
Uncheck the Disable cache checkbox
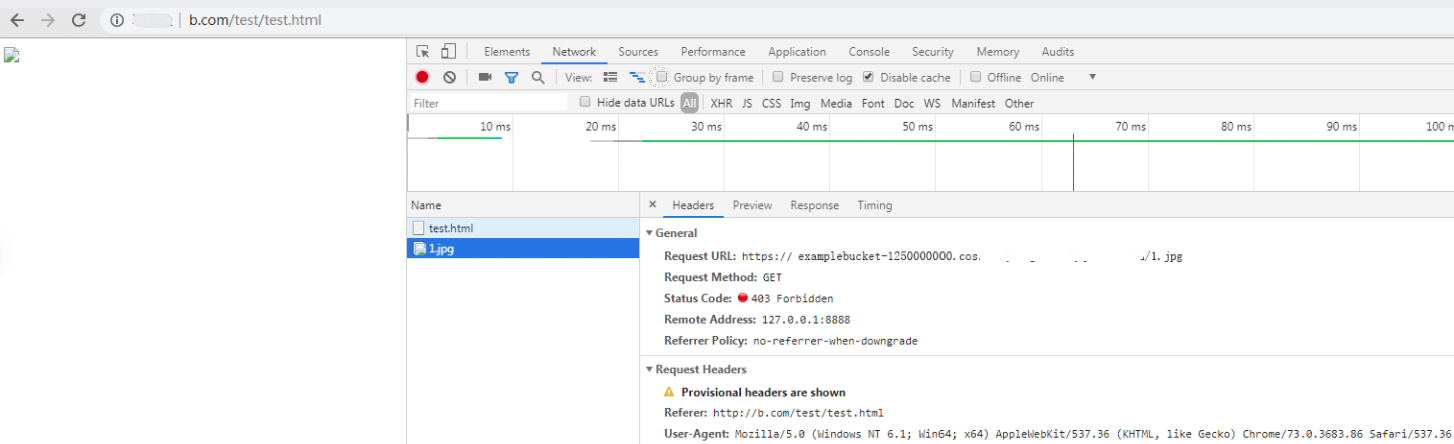click(x=868, y=77)
